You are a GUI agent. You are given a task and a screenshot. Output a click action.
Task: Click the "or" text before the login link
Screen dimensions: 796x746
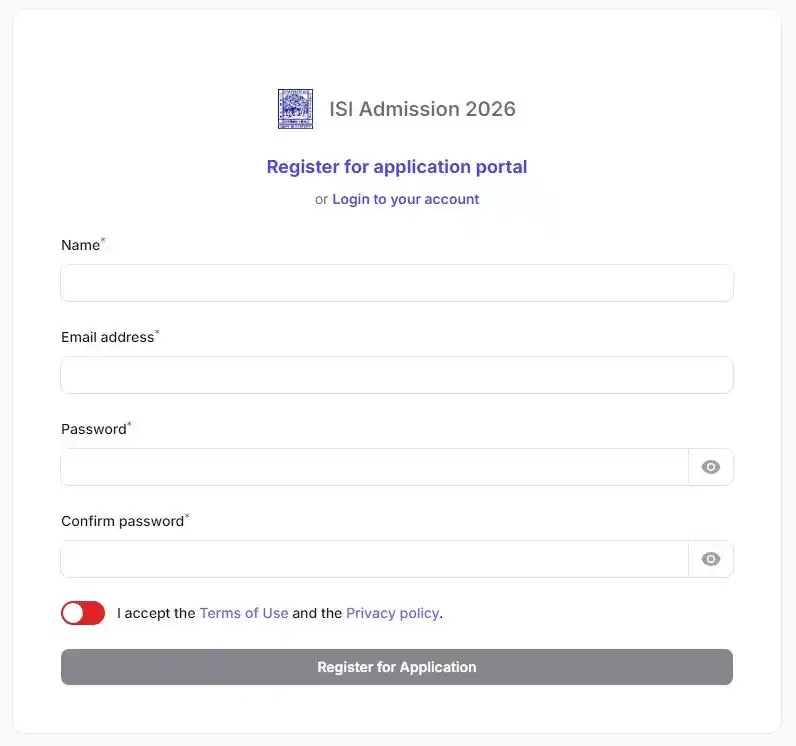tap(321, 199)
